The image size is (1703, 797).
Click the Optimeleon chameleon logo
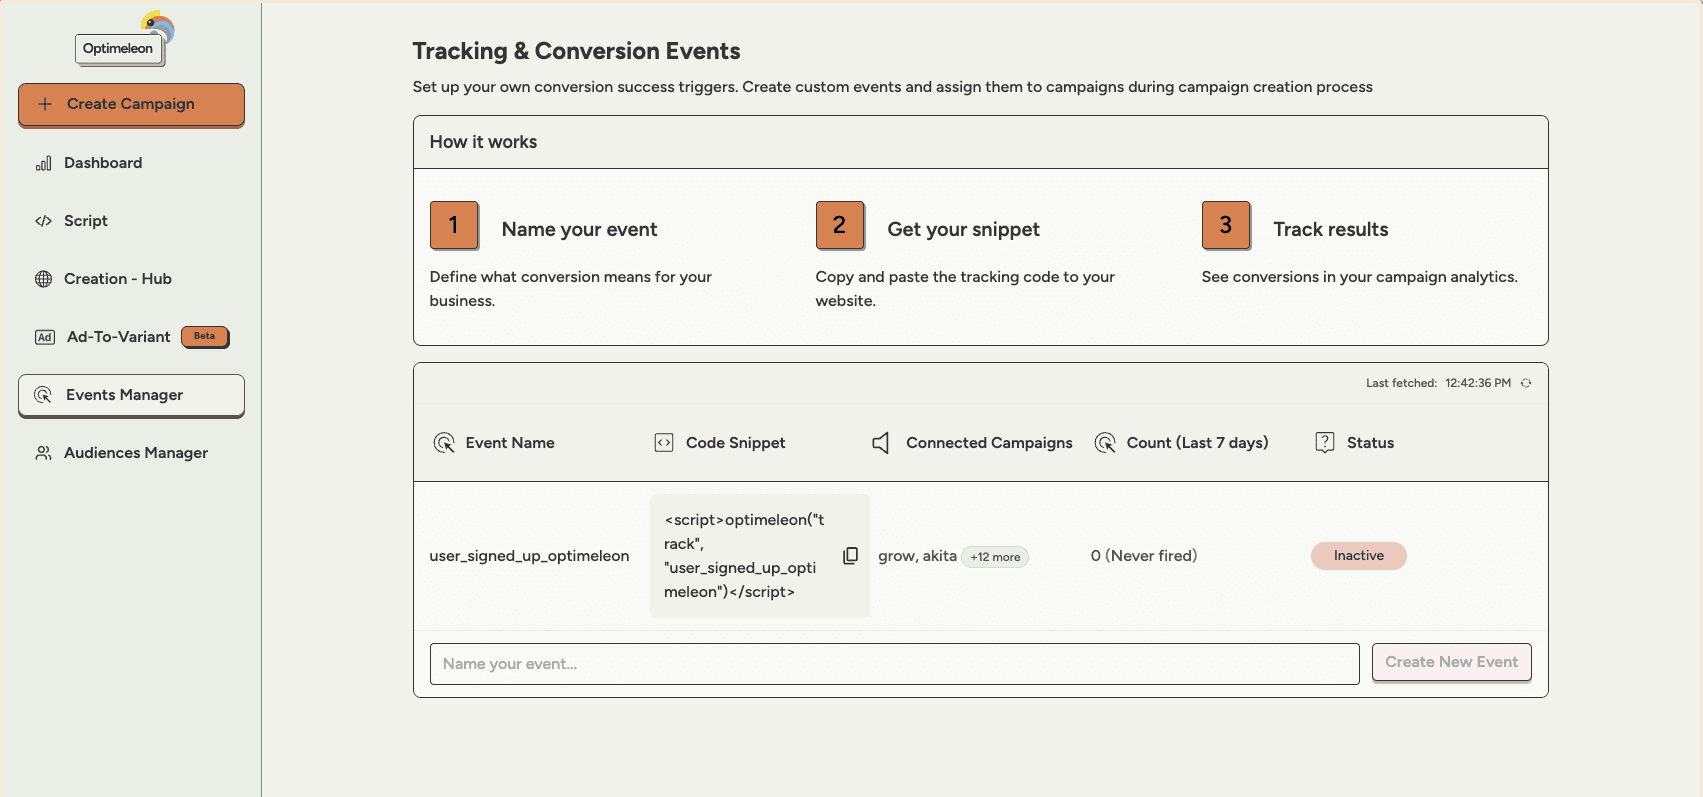pyautogui.click(x=158, y=25)
